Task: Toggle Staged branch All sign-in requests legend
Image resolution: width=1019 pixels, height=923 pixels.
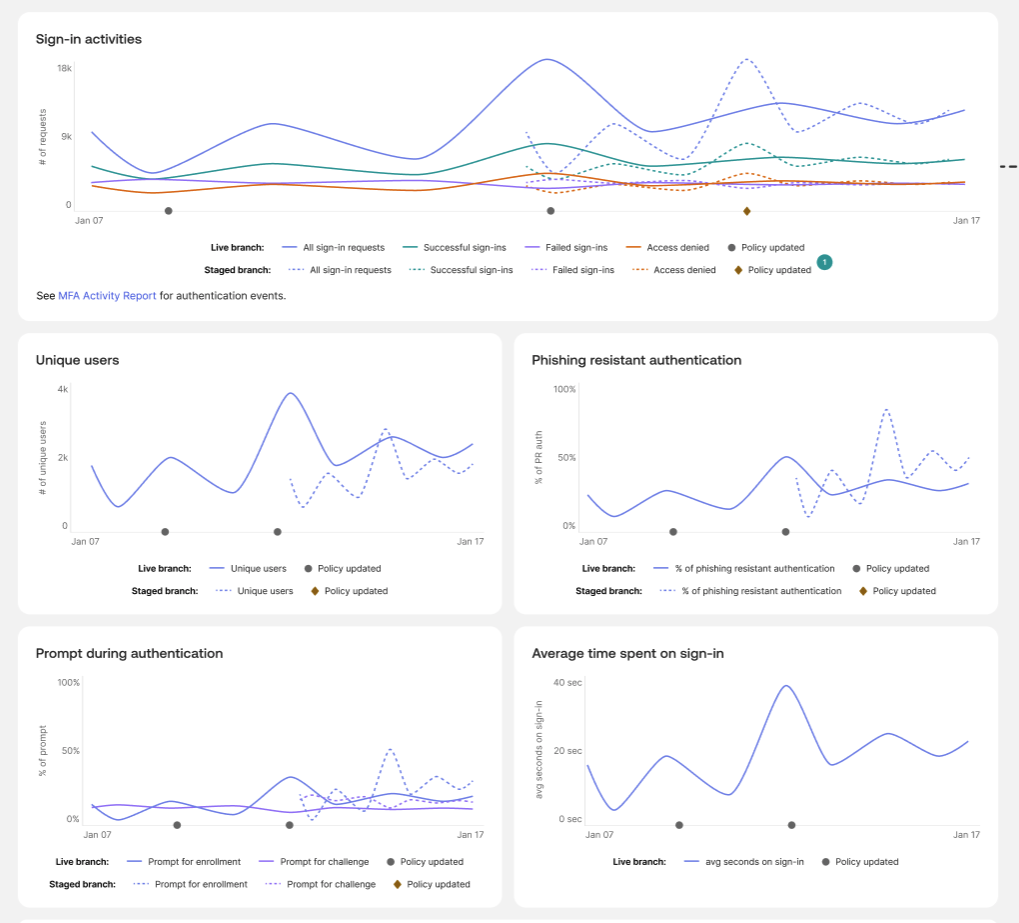Action: 340,270
